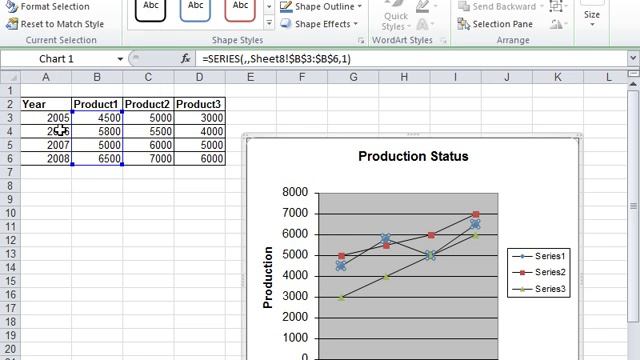Open Shape Styles dialog launcher

click(x=361, y=40)
